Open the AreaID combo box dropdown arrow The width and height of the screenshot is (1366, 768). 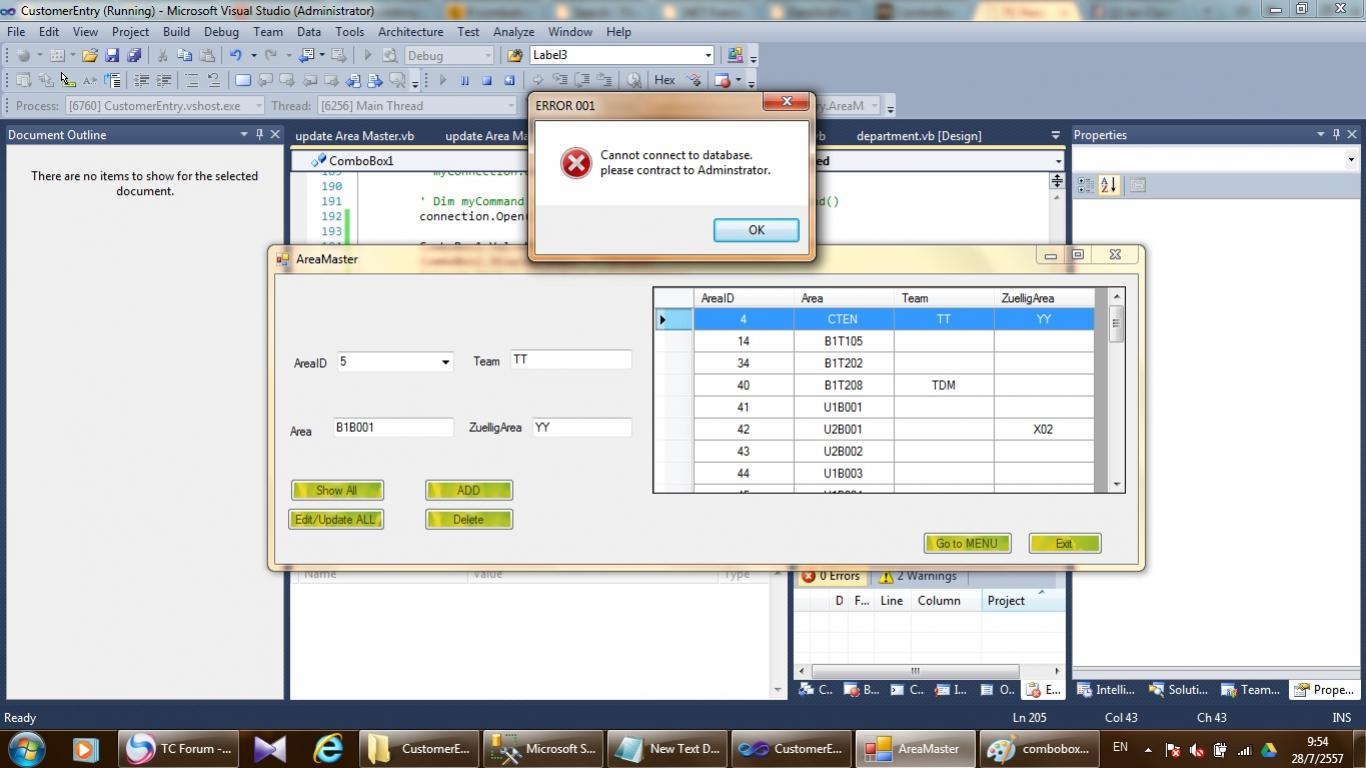pos(445,362)
